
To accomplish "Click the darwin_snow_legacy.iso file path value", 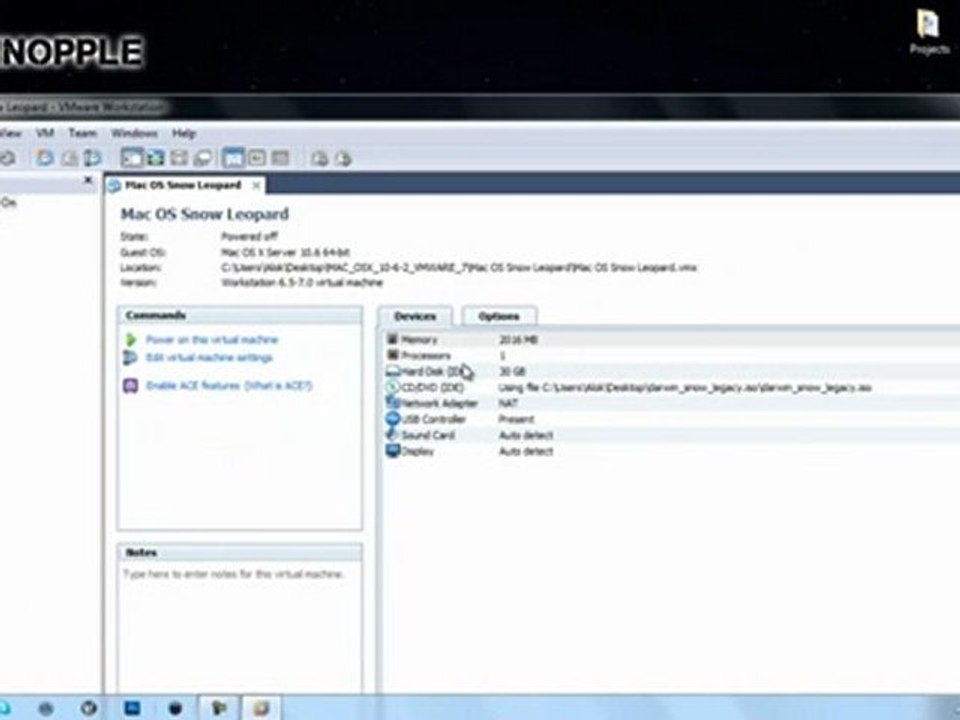I will 685,387.
